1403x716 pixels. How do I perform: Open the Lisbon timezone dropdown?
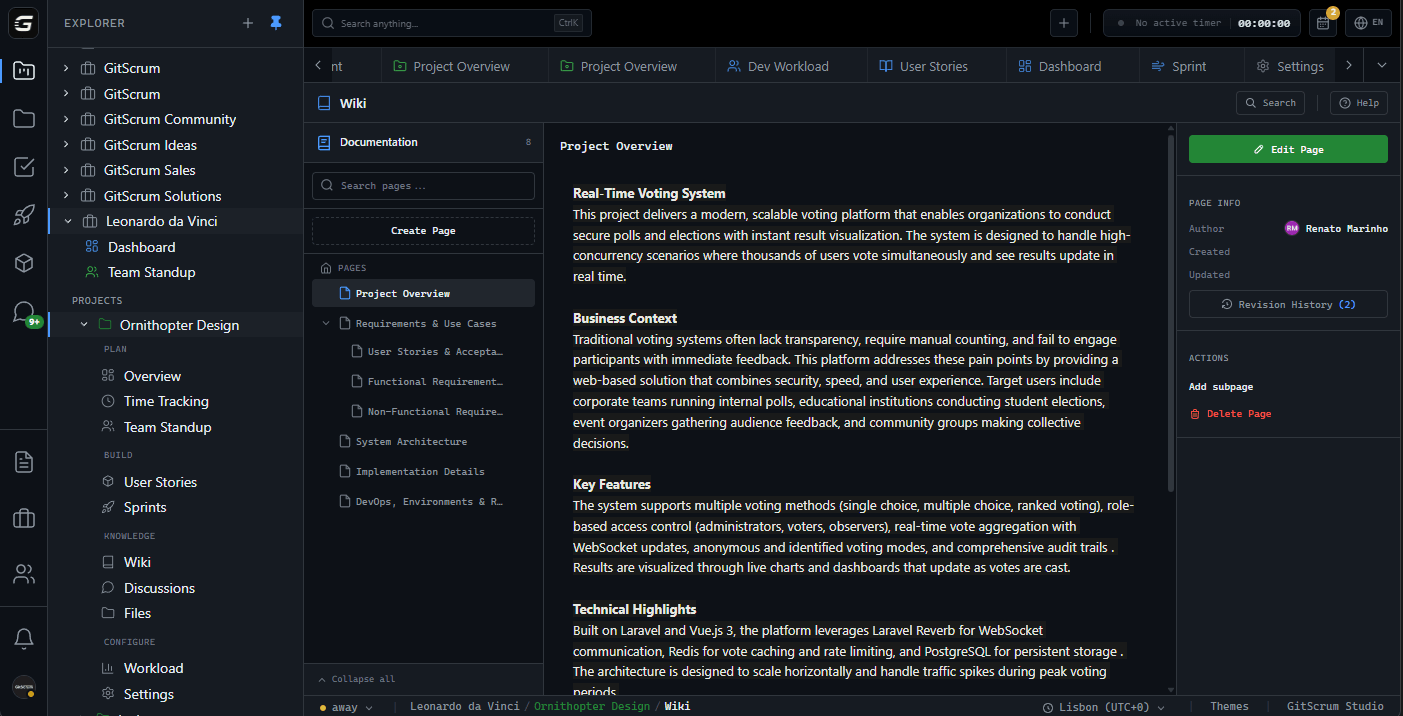pos(1103,707)
